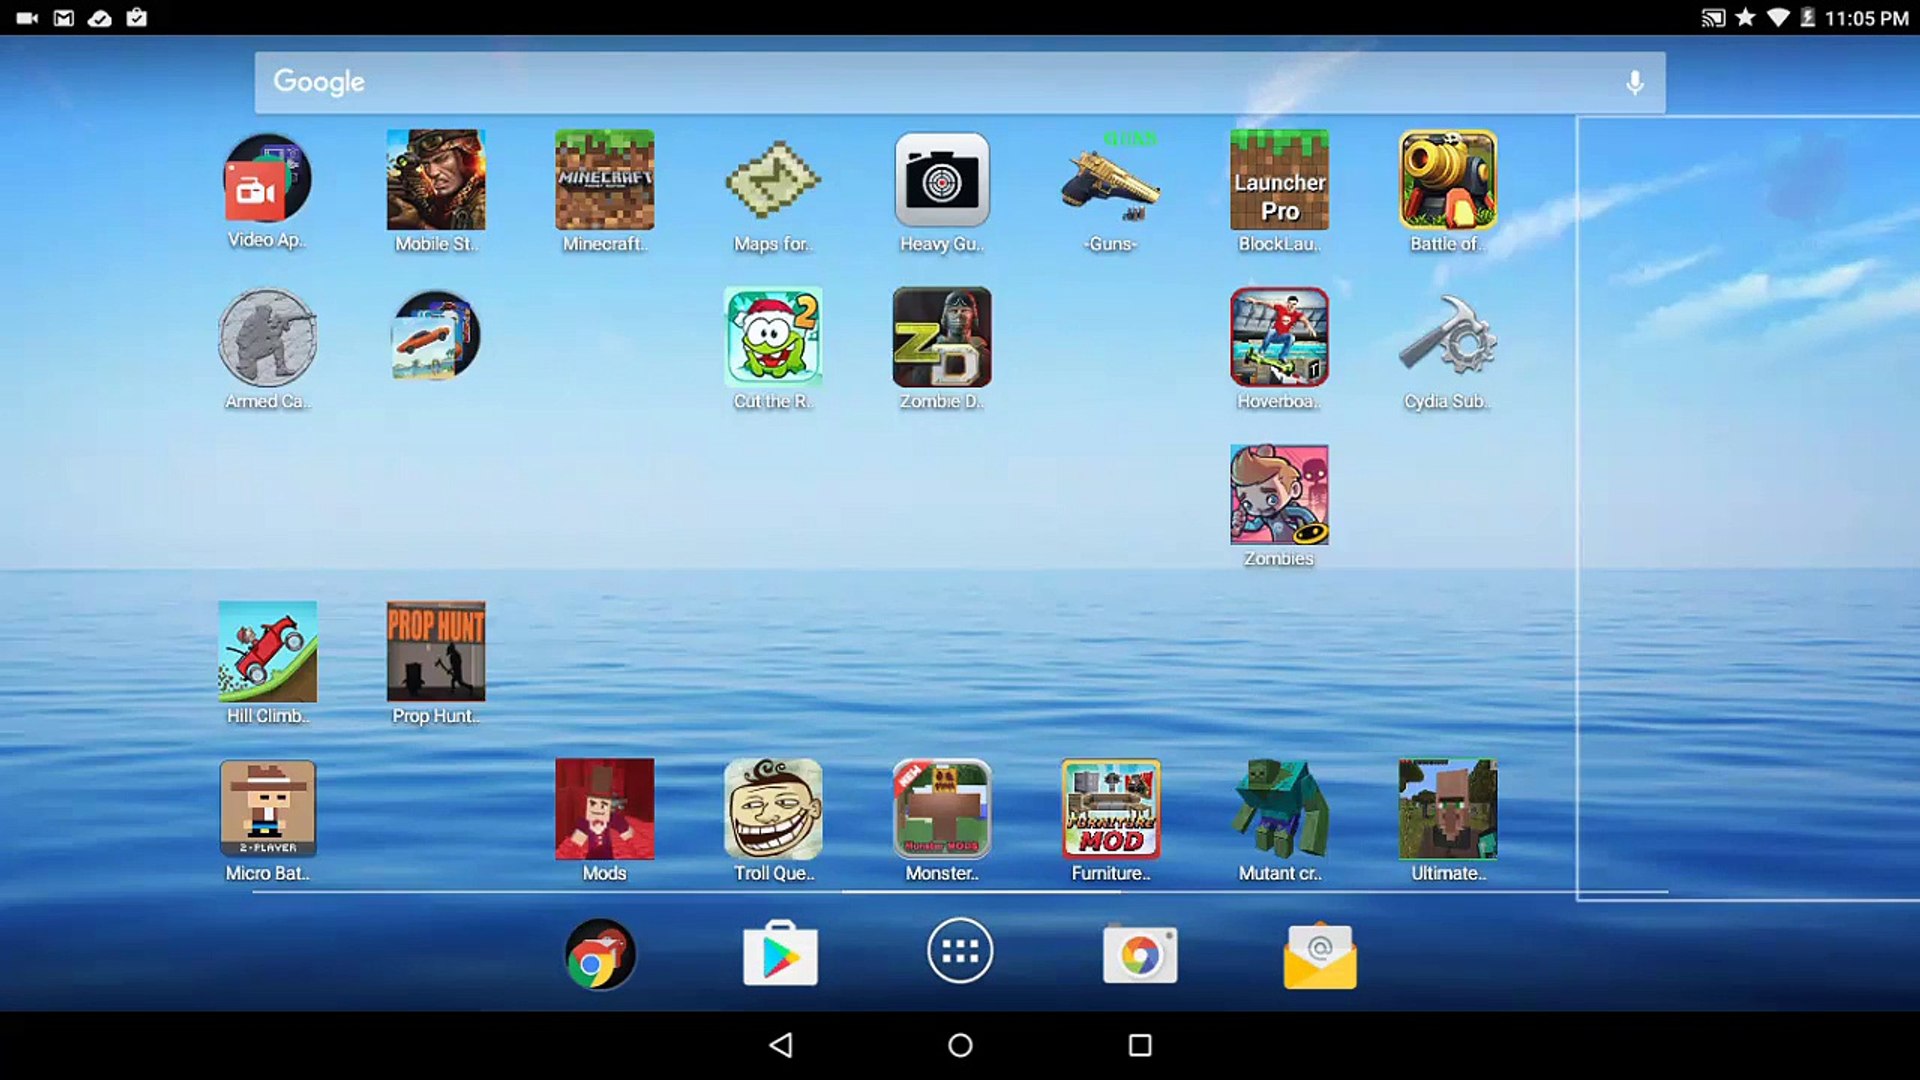Image resolution: width=1920 pixels, height=1080 pixels.
Task: Click the Google search bar
Action: (900, 83)
